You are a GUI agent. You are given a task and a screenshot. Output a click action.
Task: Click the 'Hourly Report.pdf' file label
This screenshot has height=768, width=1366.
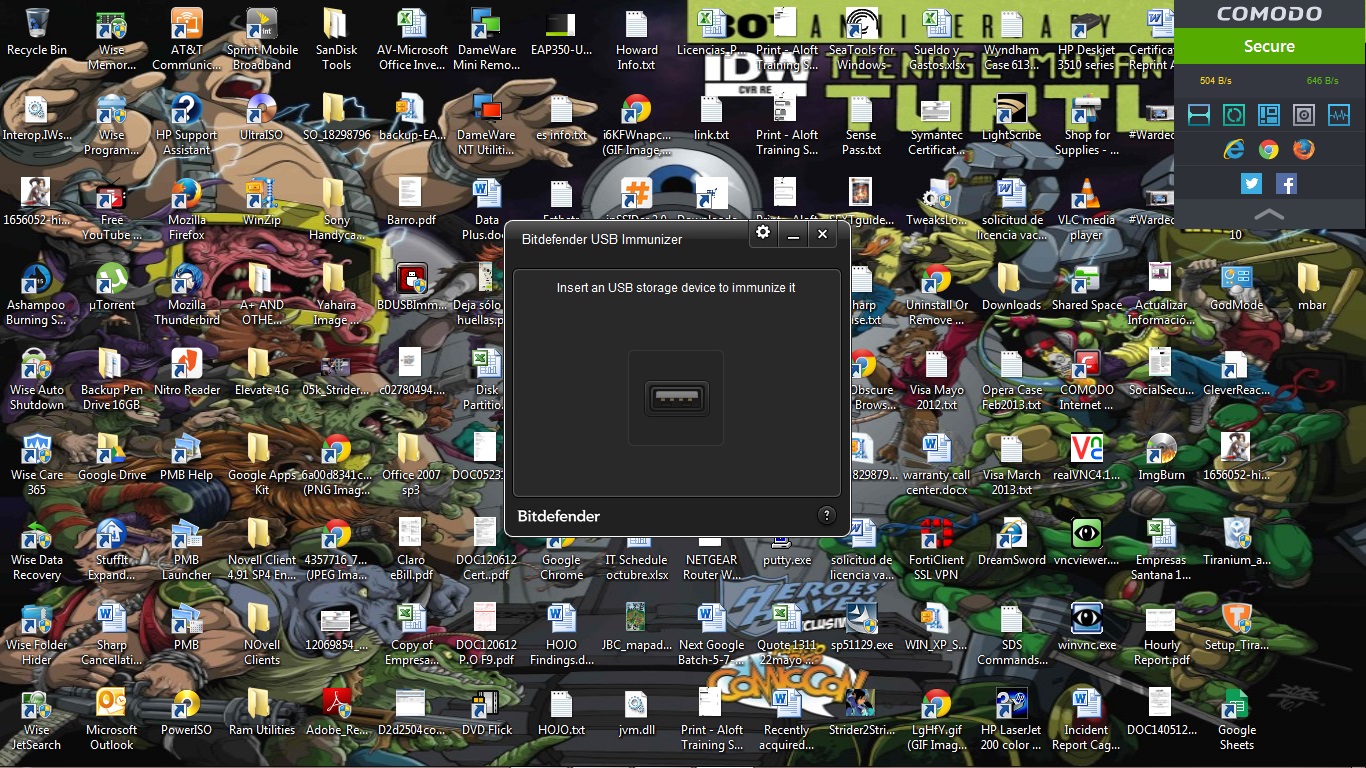pos(1162,652)
